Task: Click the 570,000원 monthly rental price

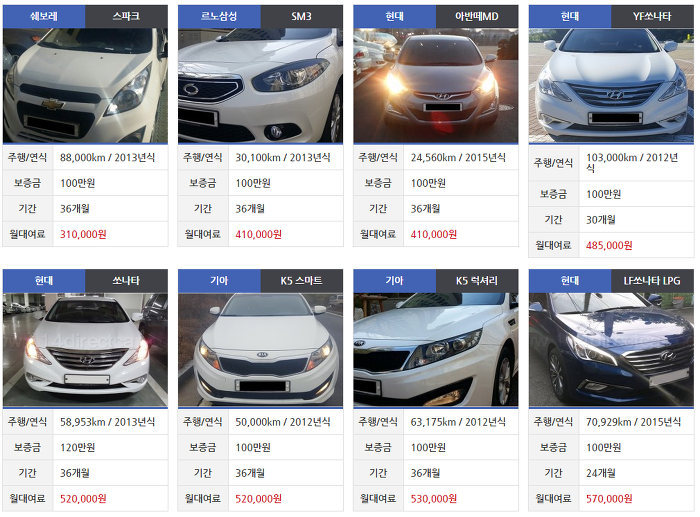Action: [x=609, y=498]
